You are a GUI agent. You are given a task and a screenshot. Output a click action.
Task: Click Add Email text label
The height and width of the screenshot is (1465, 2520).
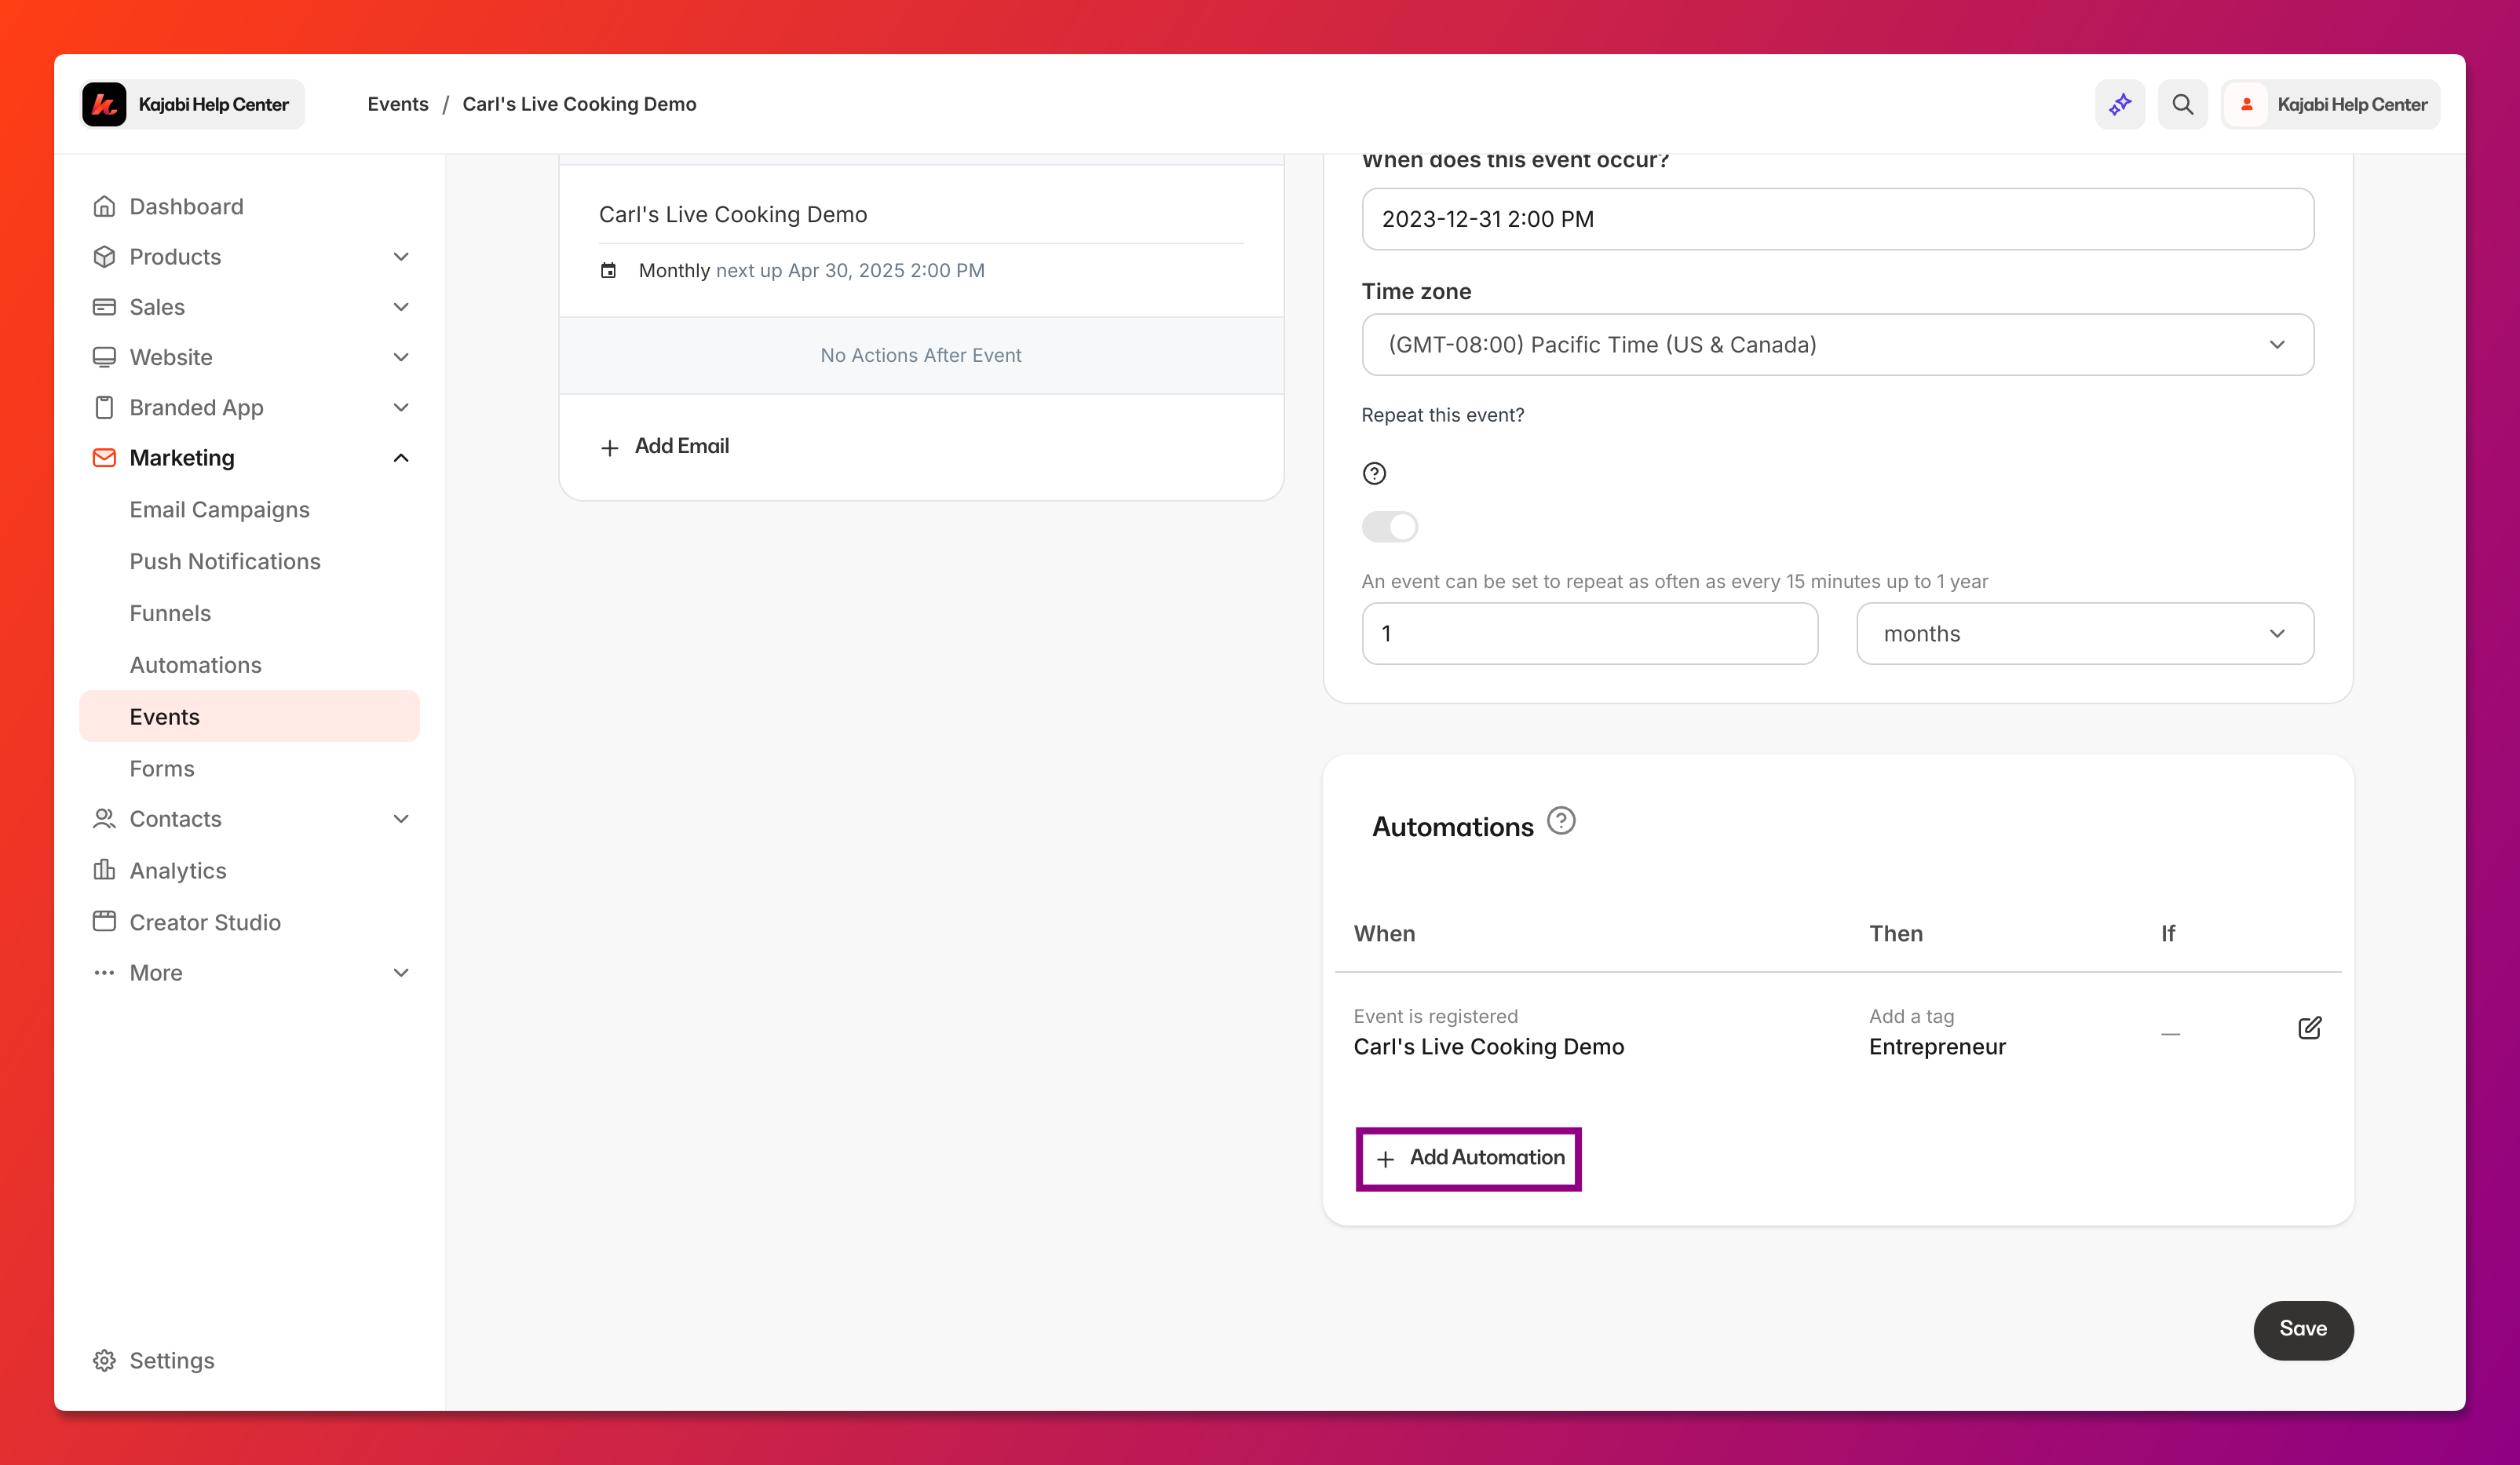(x=681, y=446)
